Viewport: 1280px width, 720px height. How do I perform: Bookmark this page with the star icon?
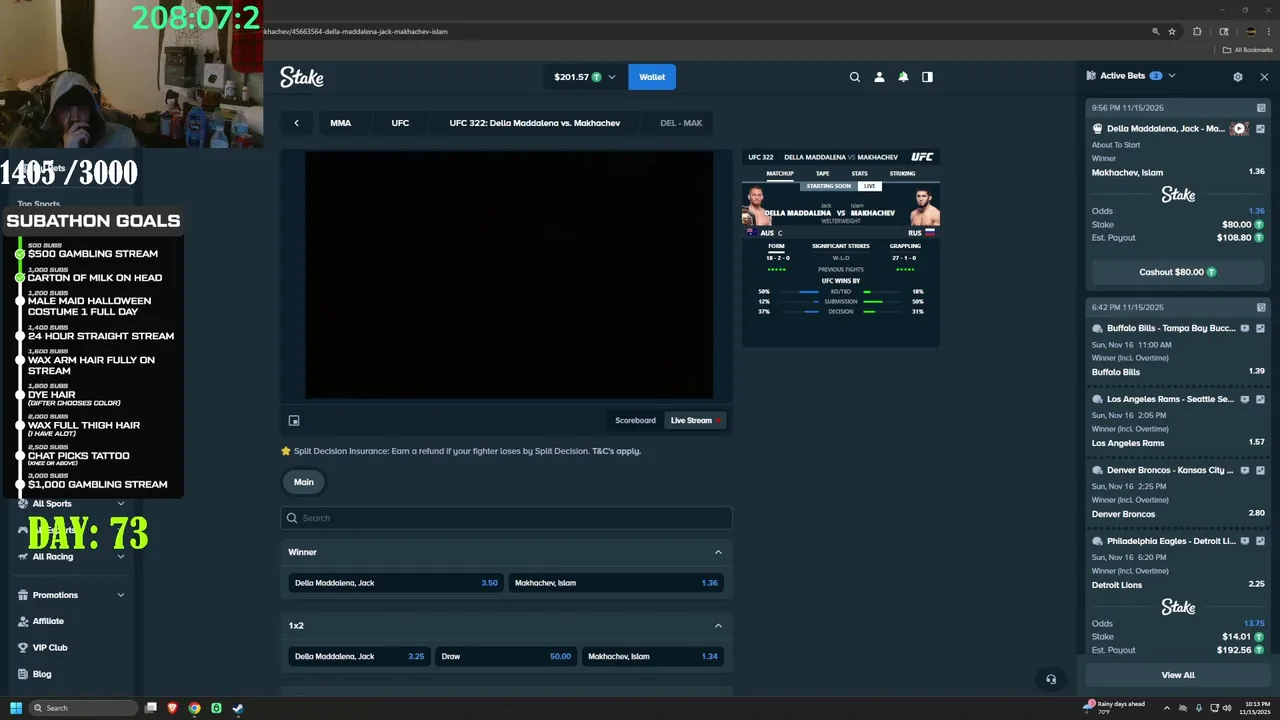coord(1172,31)
